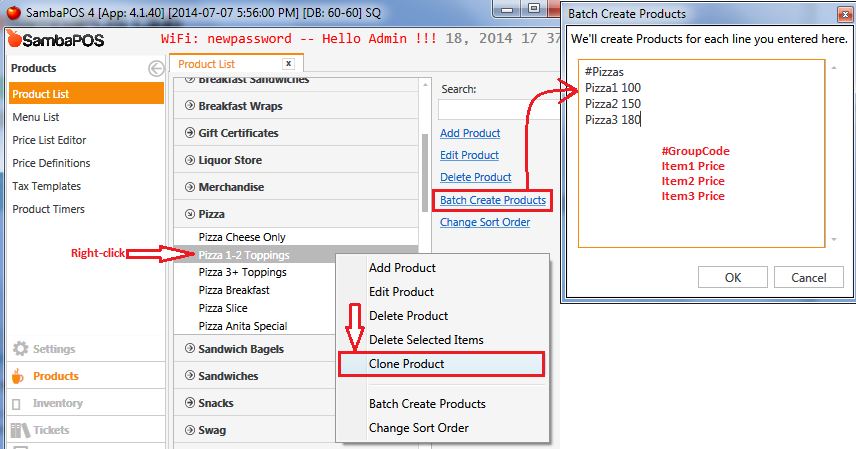Select Pizza Anita Special product
Screen dimensions: 856x449
pyautogui.click(x=243, y=326)
